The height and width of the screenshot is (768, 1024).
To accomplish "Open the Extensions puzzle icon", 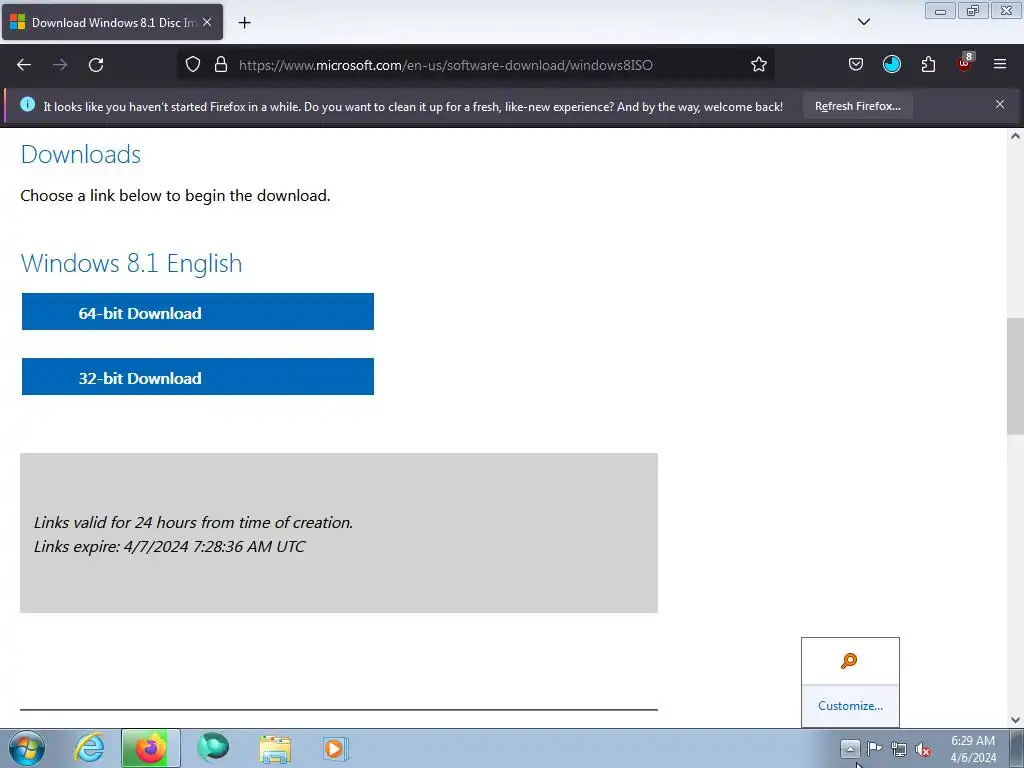I will point(928,65).
